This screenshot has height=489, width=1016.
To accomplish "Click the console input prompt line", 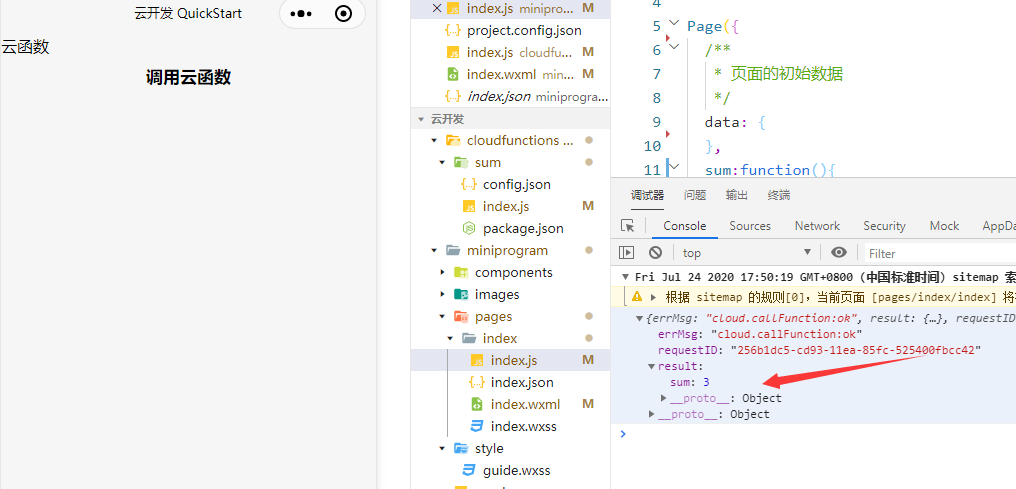I will pos(813,434).
